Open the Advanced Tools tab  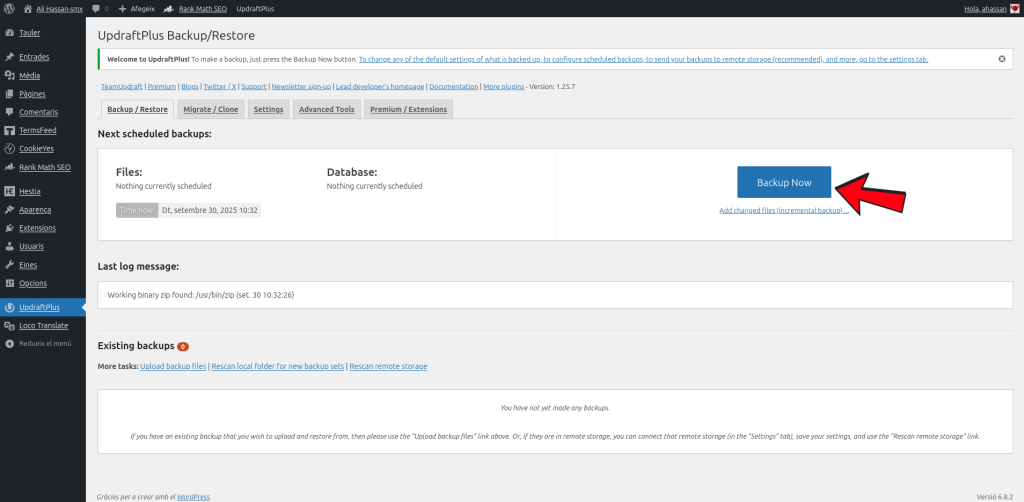[326, 109]
